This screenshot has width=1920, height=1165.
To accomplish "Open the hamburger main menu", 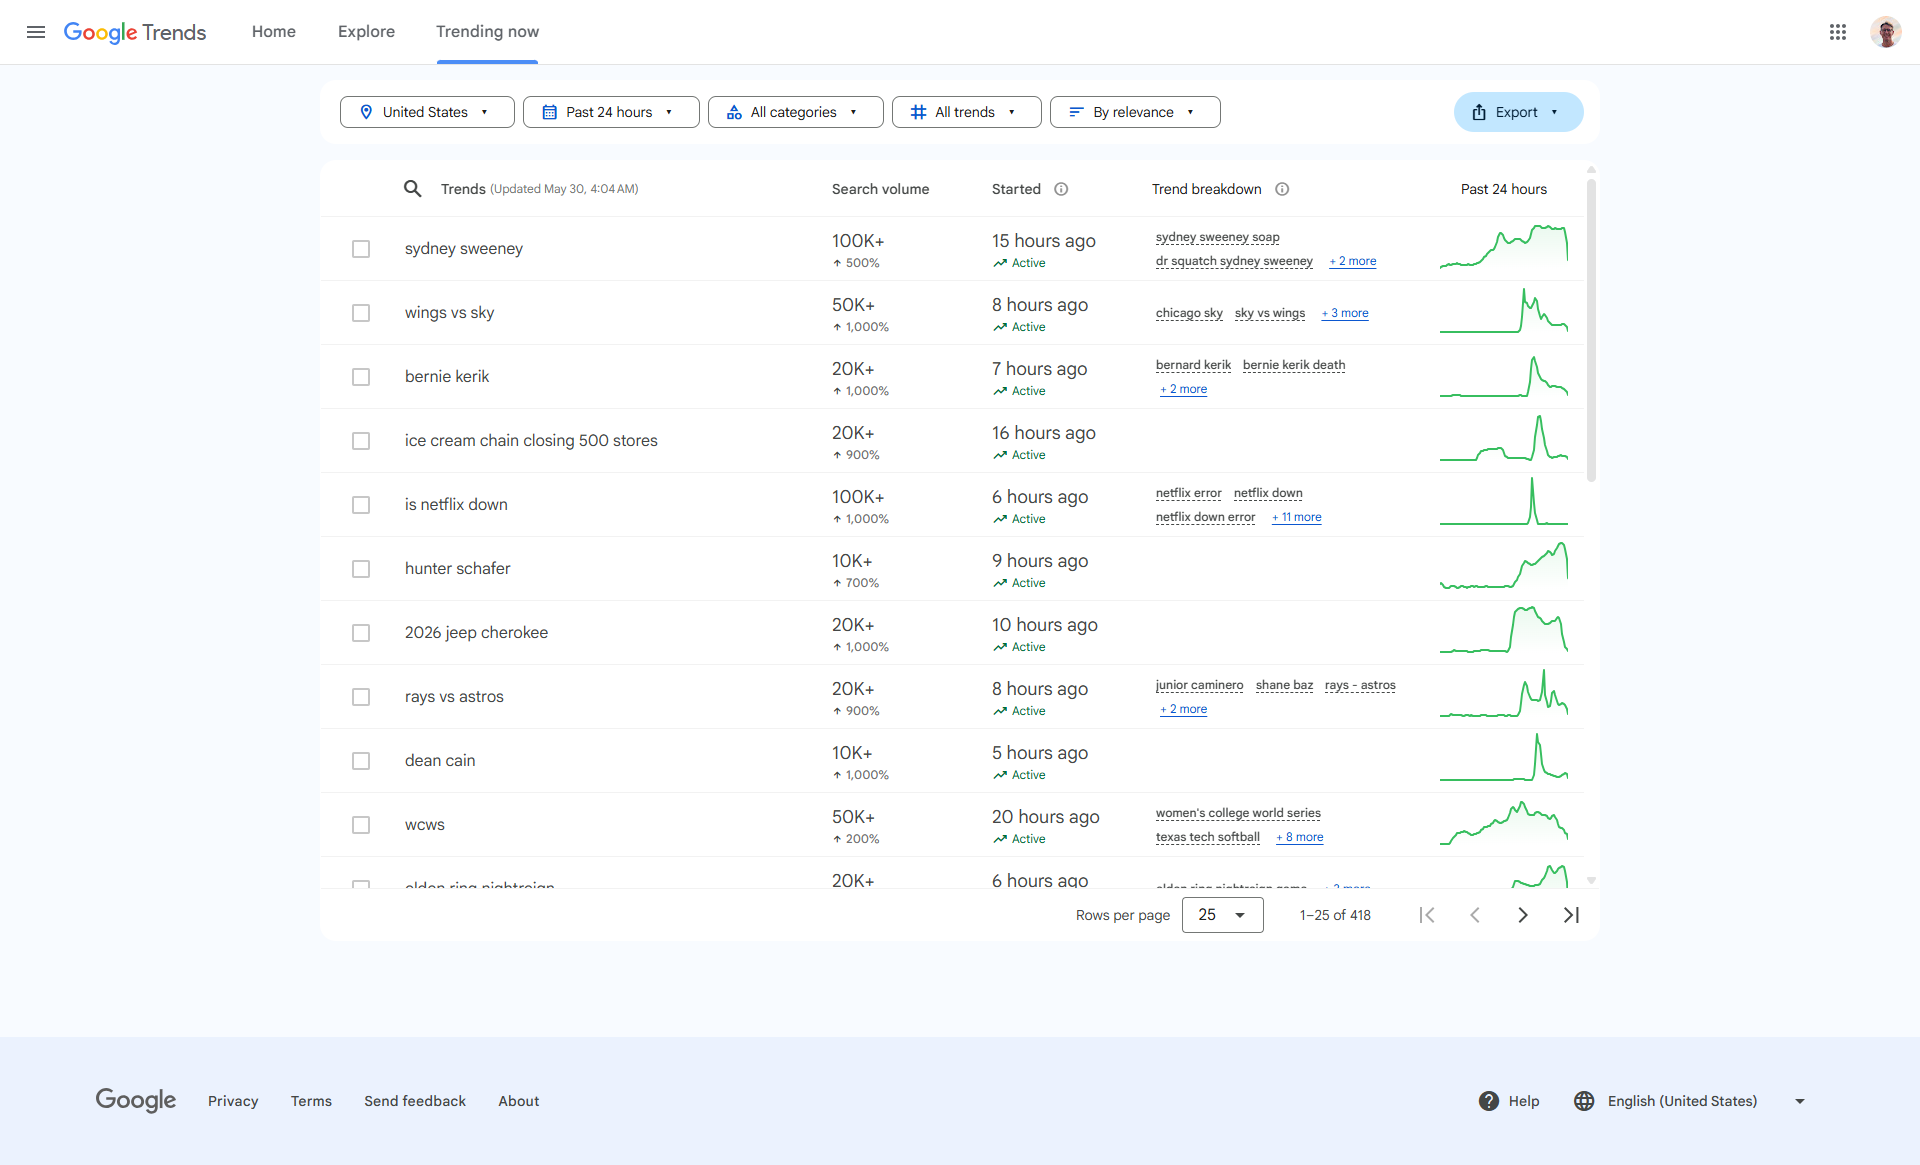I will click(x=36, y=32).
